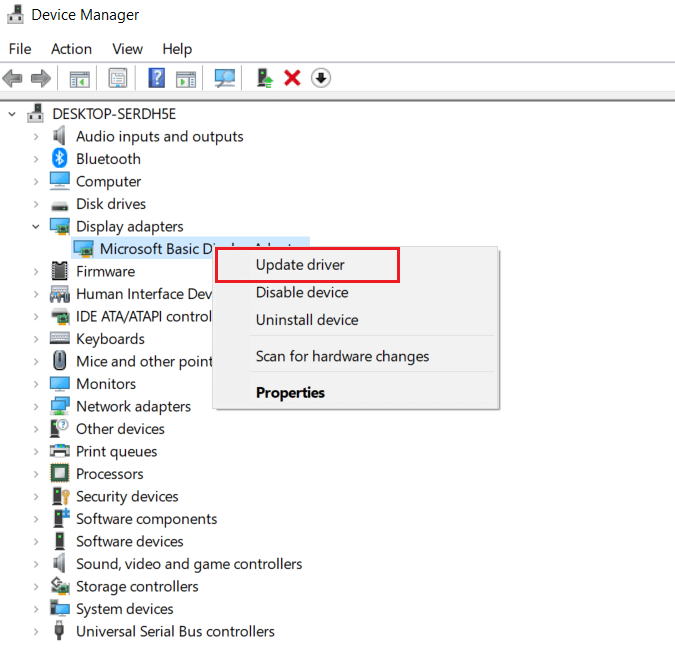This screenshot has height=658, width=675.
Task: Click the Keyboards category icon
Action: [x=59, y=338]
